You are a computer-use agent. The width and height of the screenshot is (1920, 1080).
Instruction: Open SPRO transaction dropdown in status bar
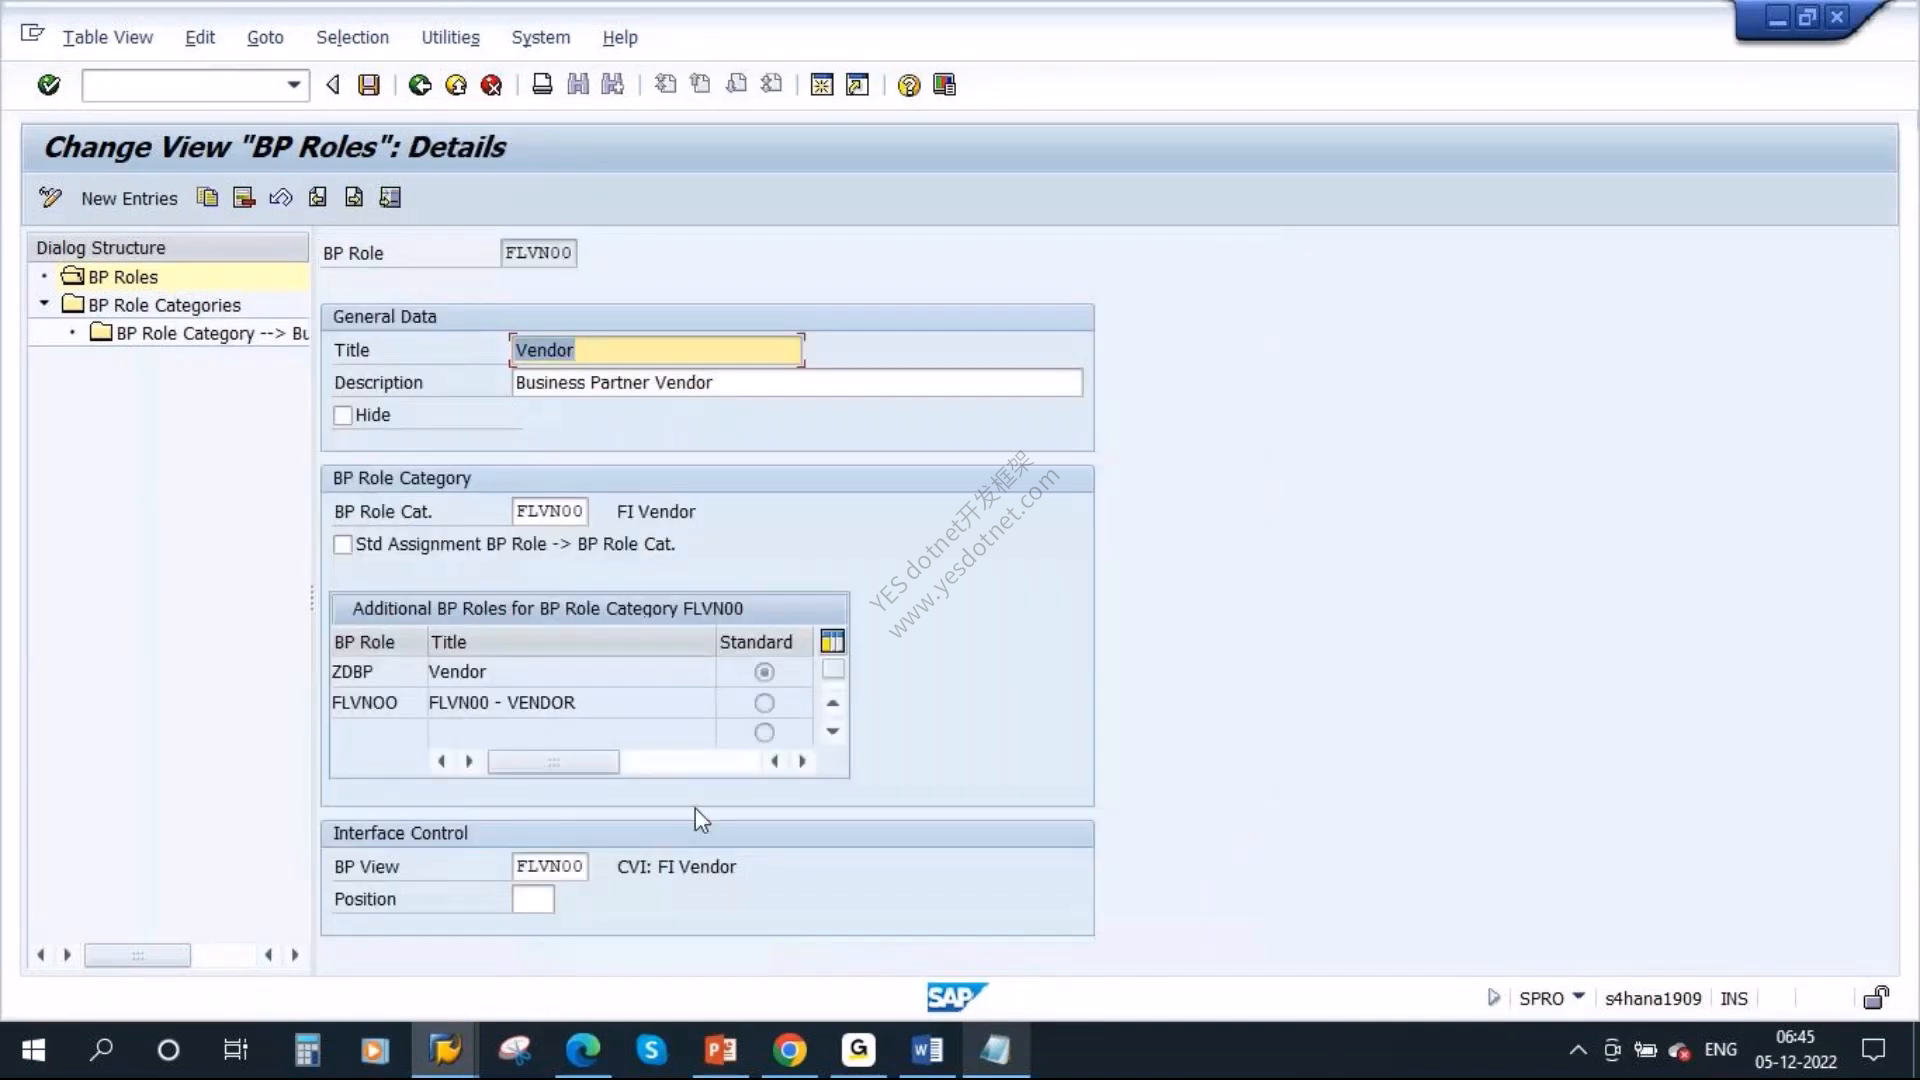pos(1579,996)
